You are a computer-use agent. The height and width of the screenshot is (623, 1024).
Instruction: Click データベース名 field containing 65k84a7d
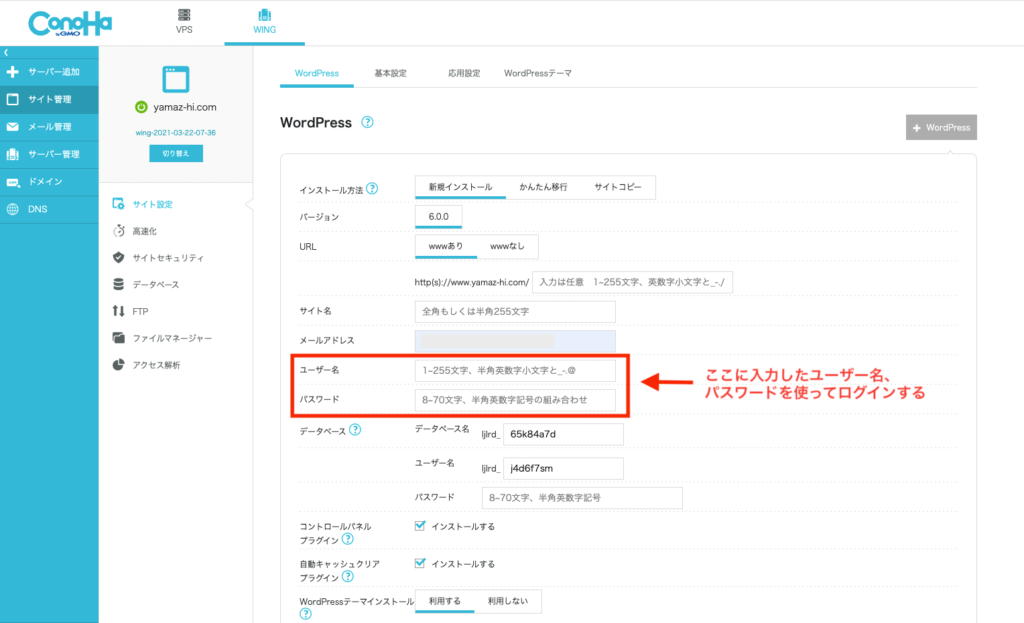click(x=563, y=434)
